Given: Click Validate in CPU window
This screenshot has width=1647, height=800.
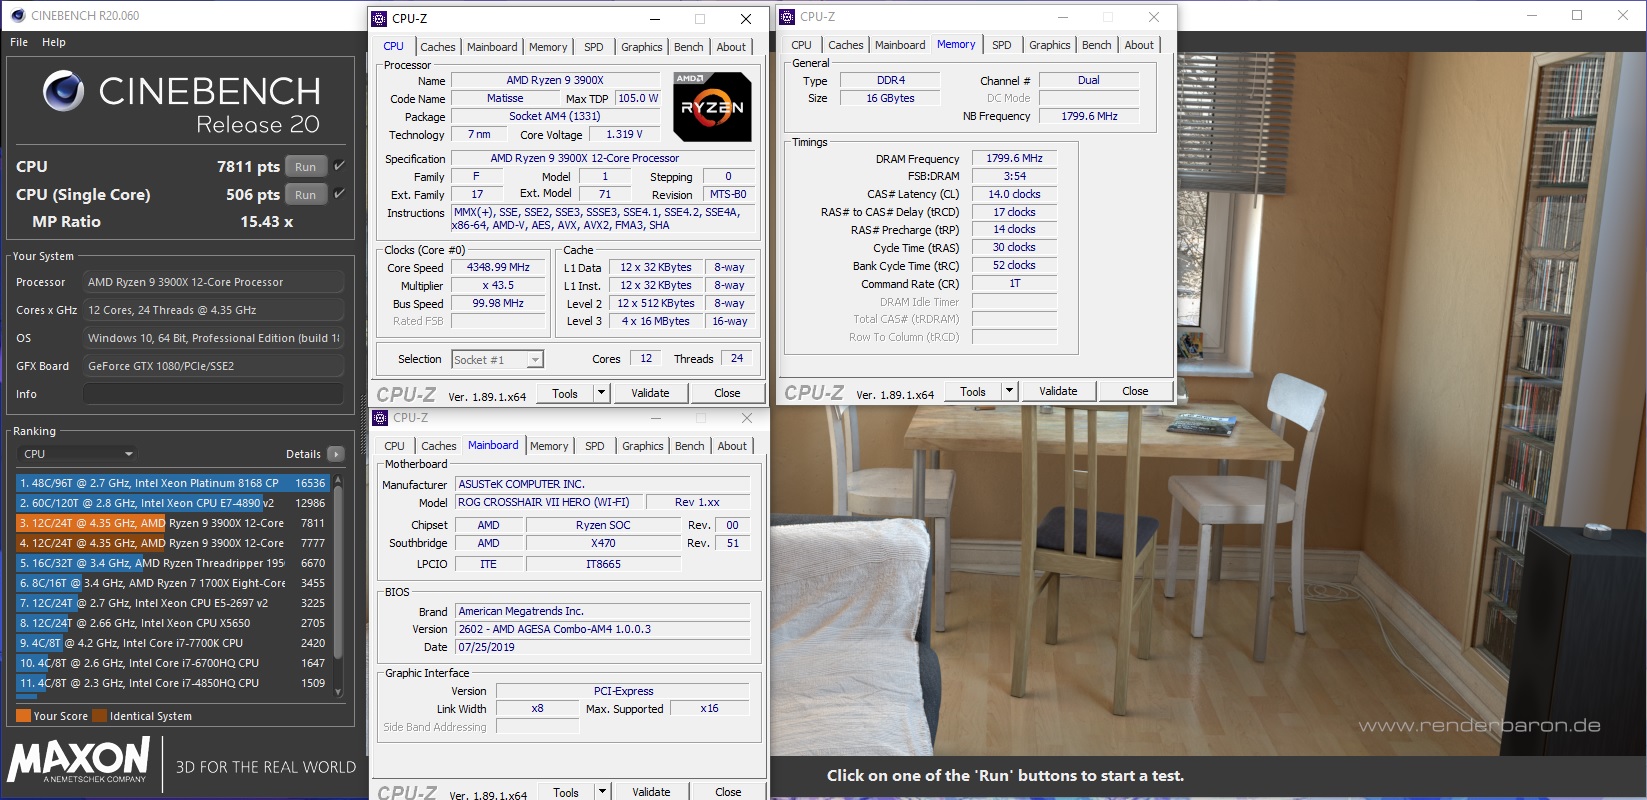Looking at the screenshot, I should pos(650,393).
